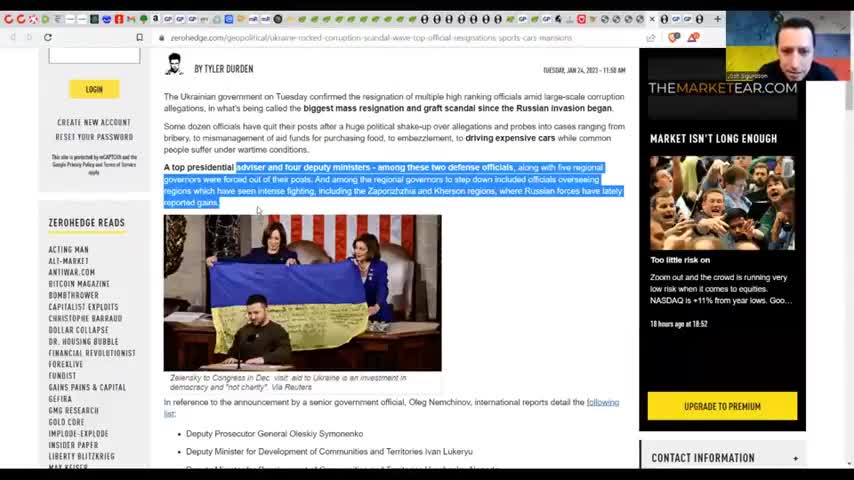Screen dimensions: 854x480
Task: Open Christophe Barraud link
Action: tap(86, 319)
